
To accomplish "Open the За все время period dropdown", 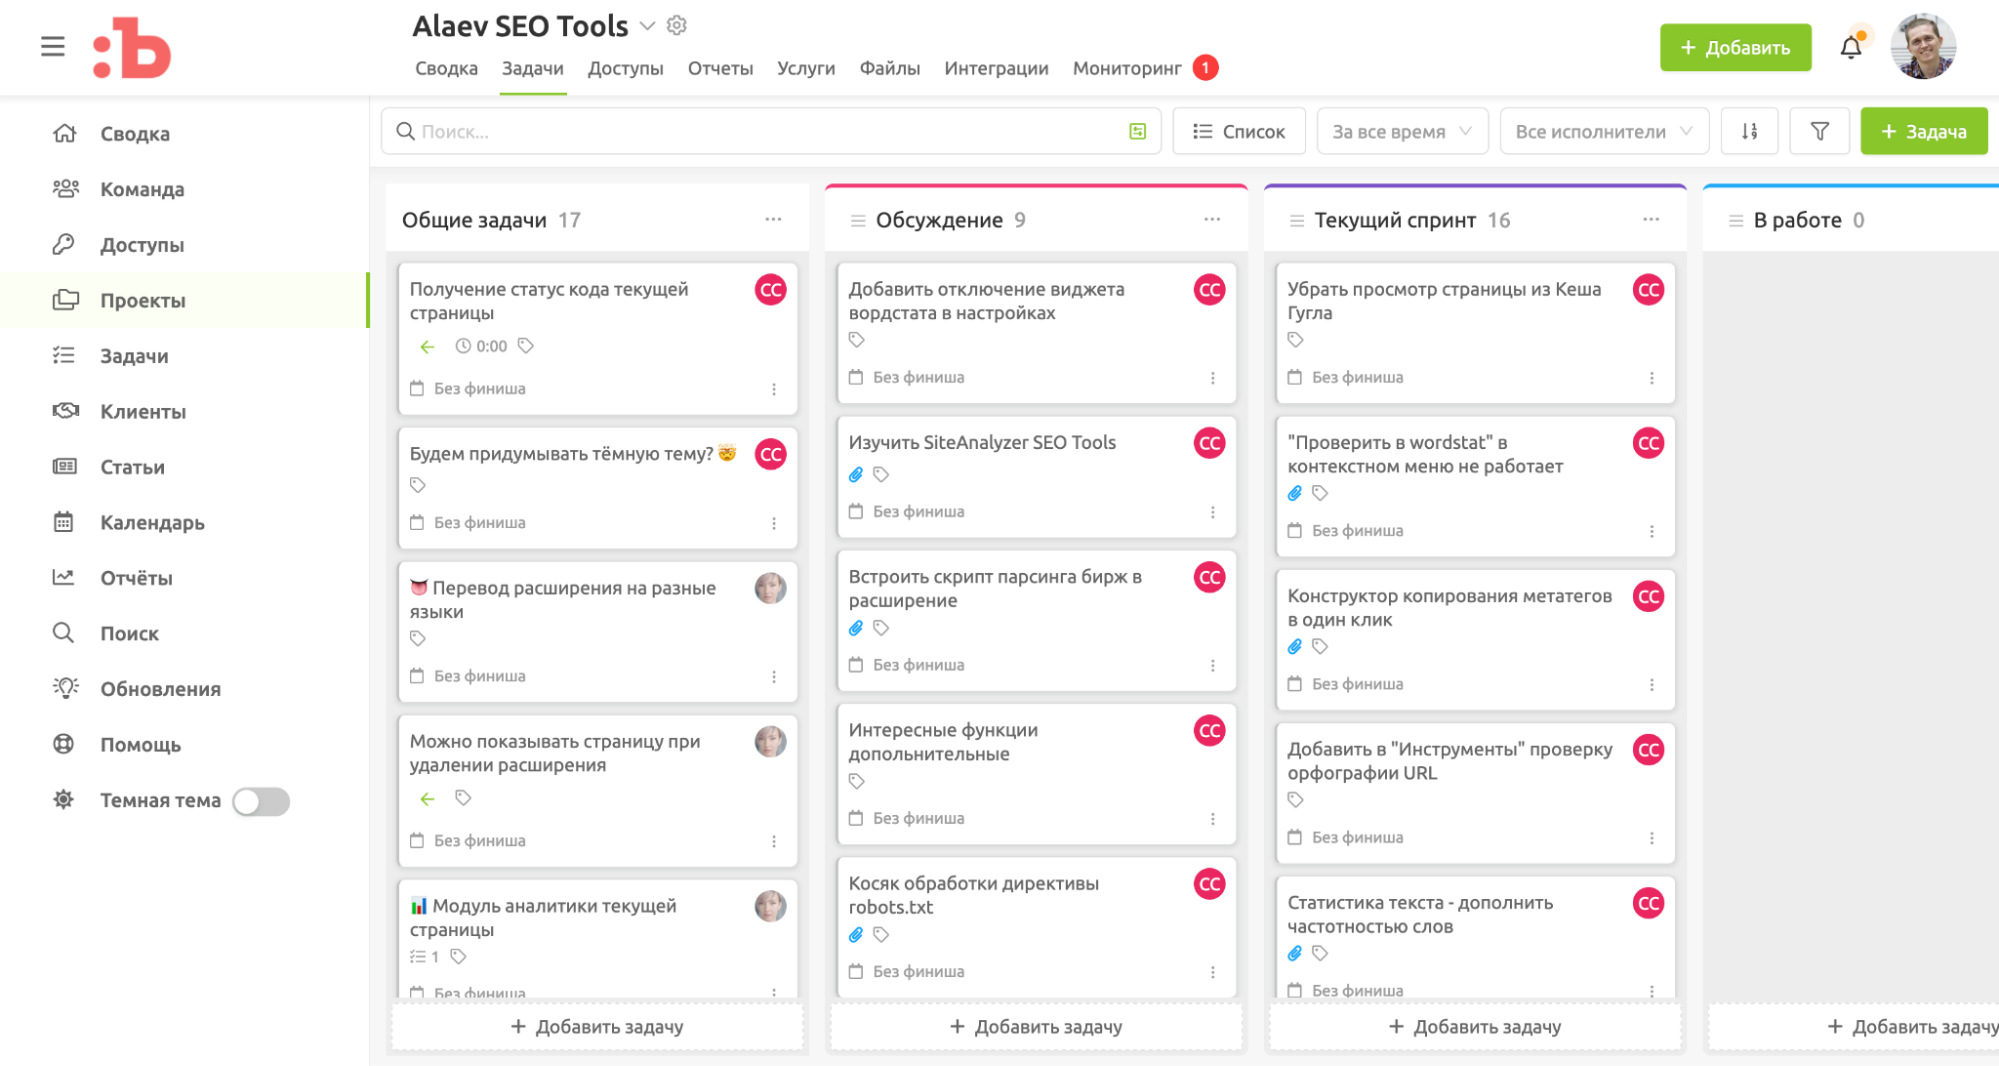I will click(1402, 131).
